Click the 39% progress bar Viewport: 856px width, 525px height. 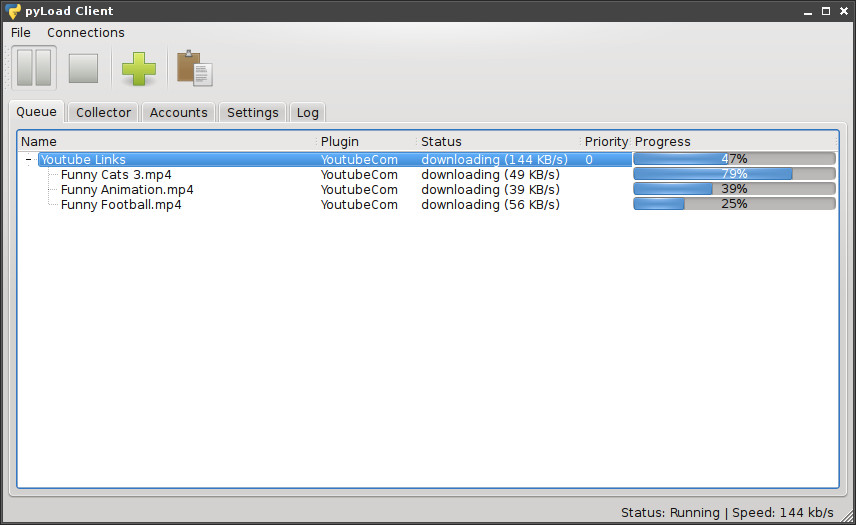pyautogui.click(x=734, y=189)
